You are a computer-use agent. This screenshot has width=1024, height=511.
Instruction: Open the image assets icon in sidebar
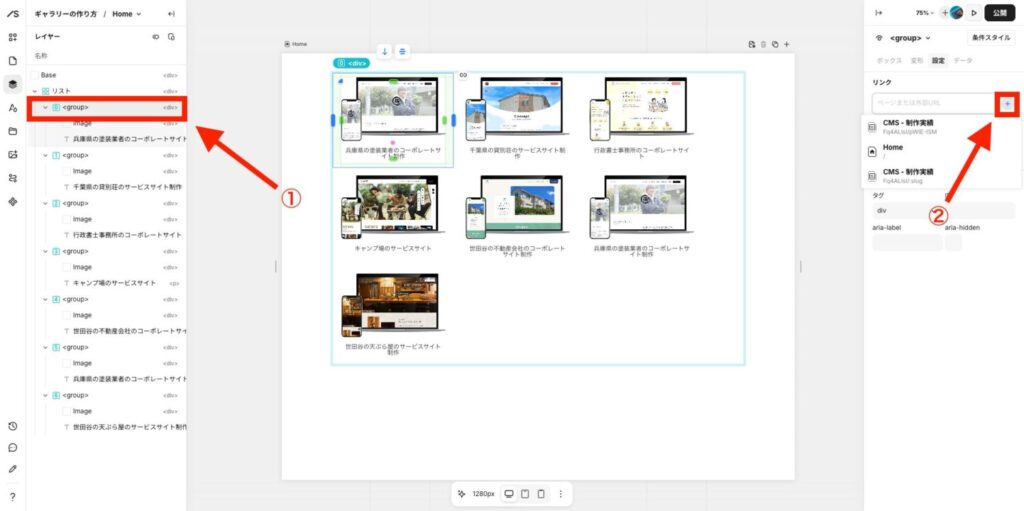point(12,154)
